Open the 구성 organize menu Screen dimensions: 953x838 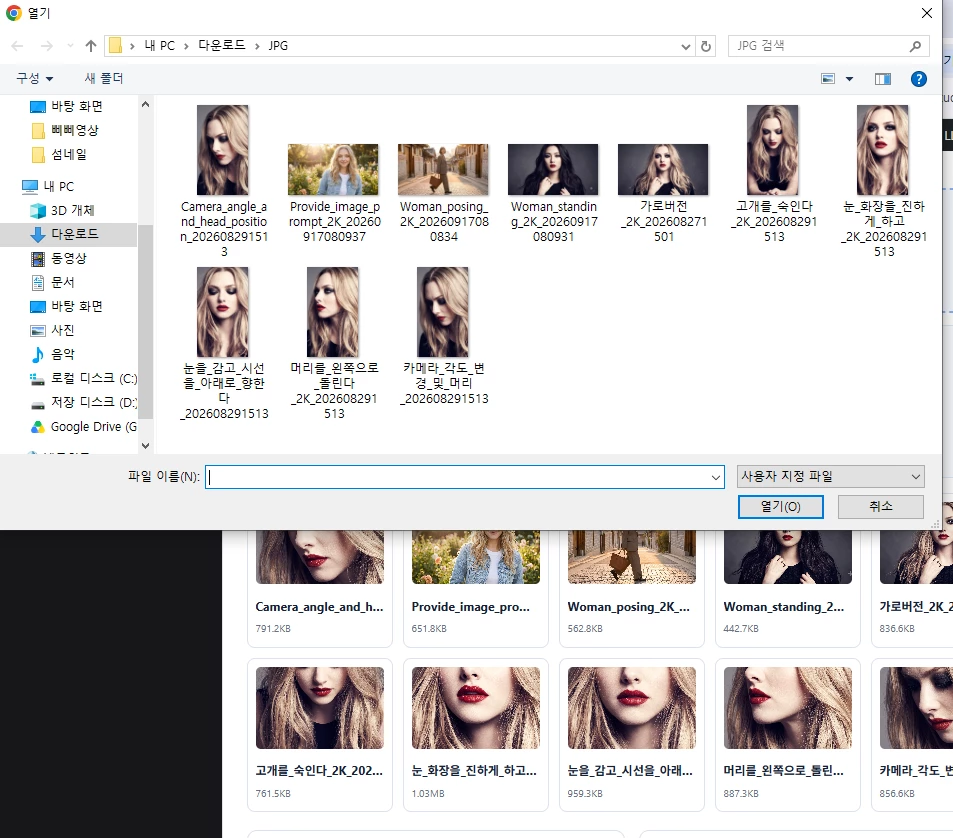[35, 78]
